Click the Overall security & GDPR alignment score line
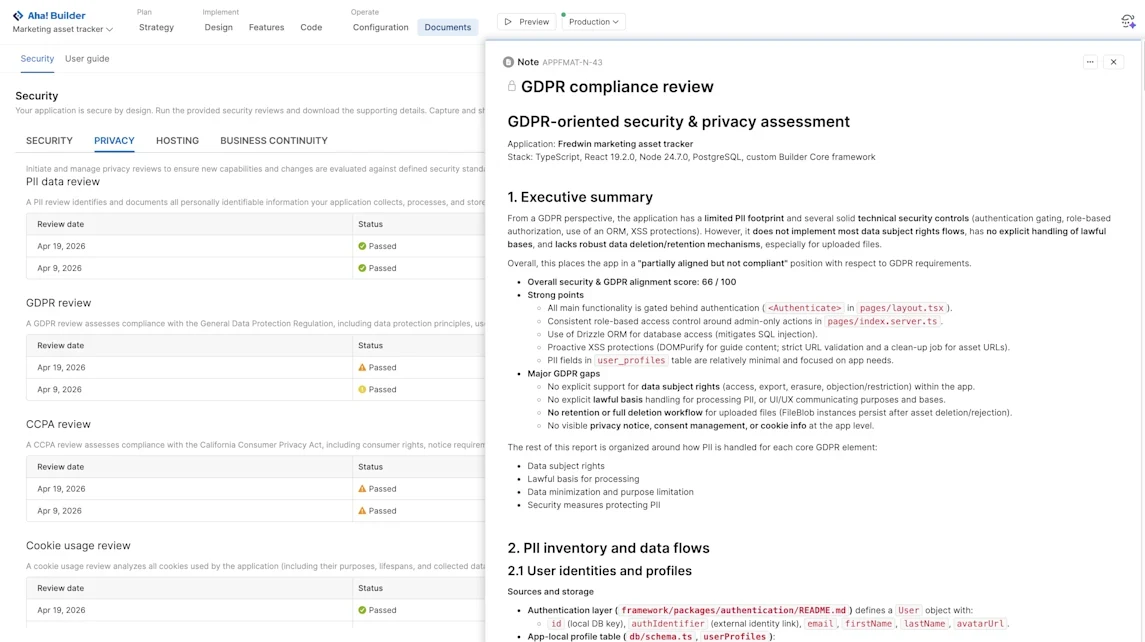Viewport: 1145px width, 642px height. click(632, 282)
